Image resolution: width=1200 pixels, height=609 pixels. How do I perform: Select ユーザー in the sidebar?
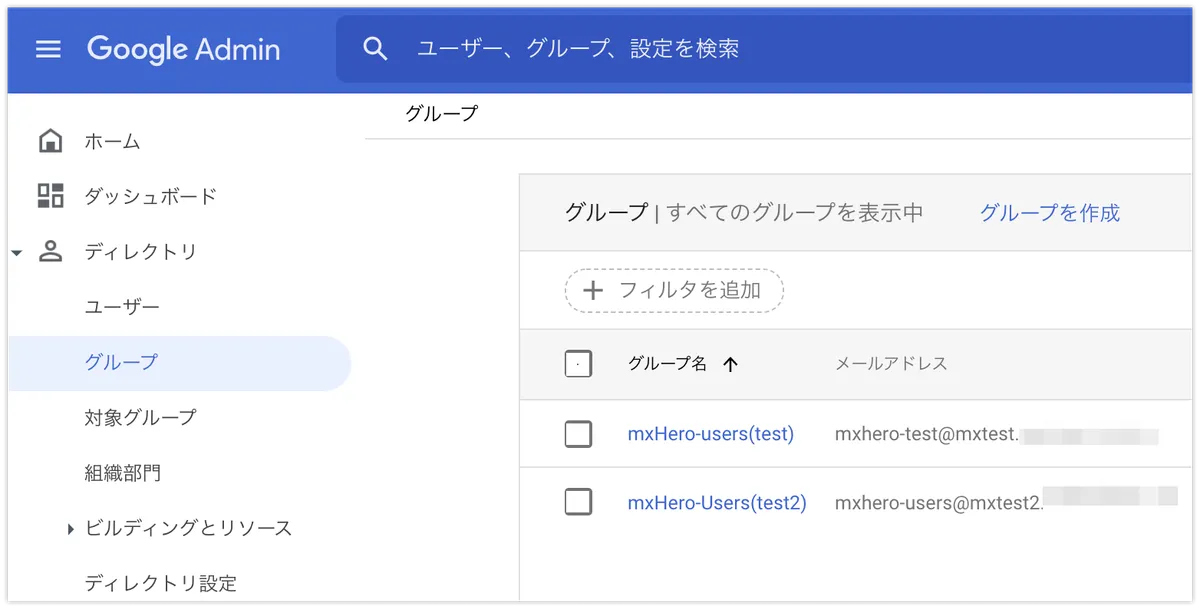(x=122, y=307)
